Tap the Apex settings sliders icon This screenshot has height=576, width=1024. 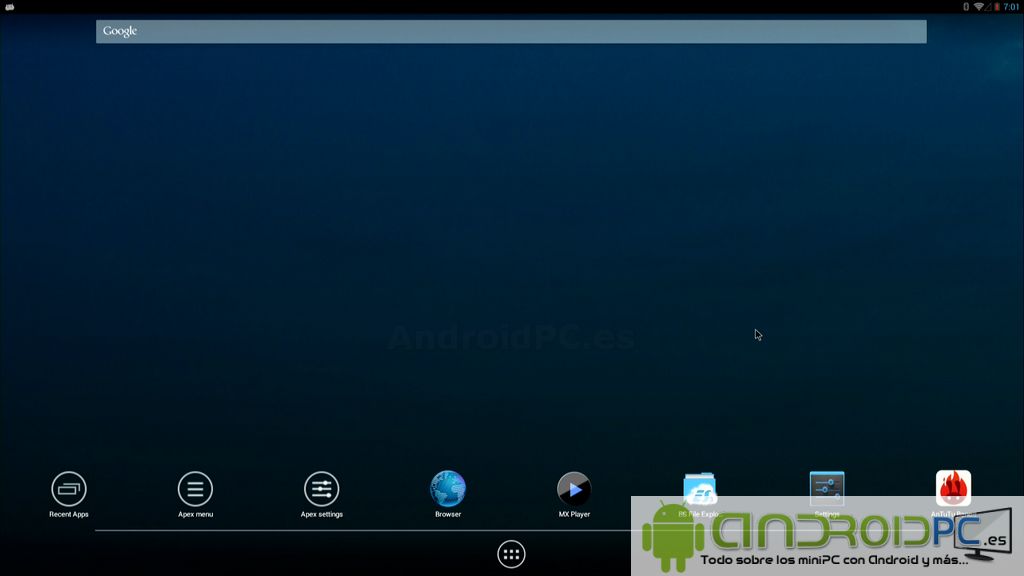(x=320, y=489)
